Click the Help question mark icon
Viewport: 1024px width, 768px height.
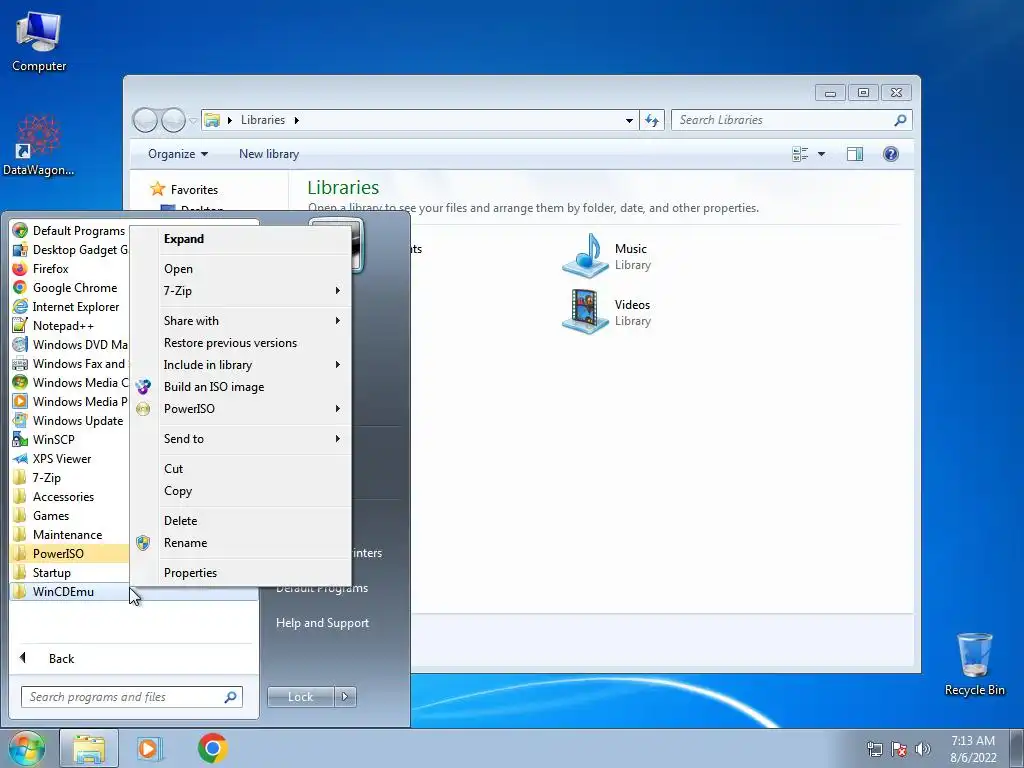[891, 154]
